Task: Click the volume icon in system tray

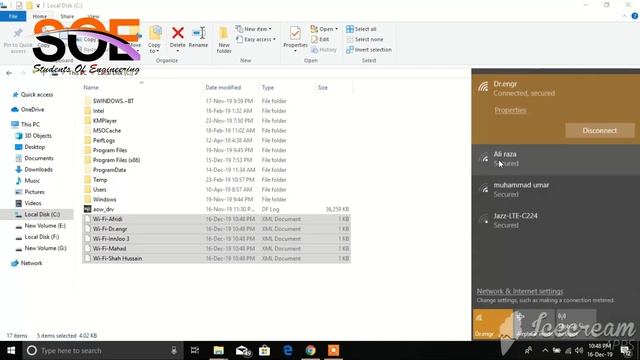Action: pos(579,350)
